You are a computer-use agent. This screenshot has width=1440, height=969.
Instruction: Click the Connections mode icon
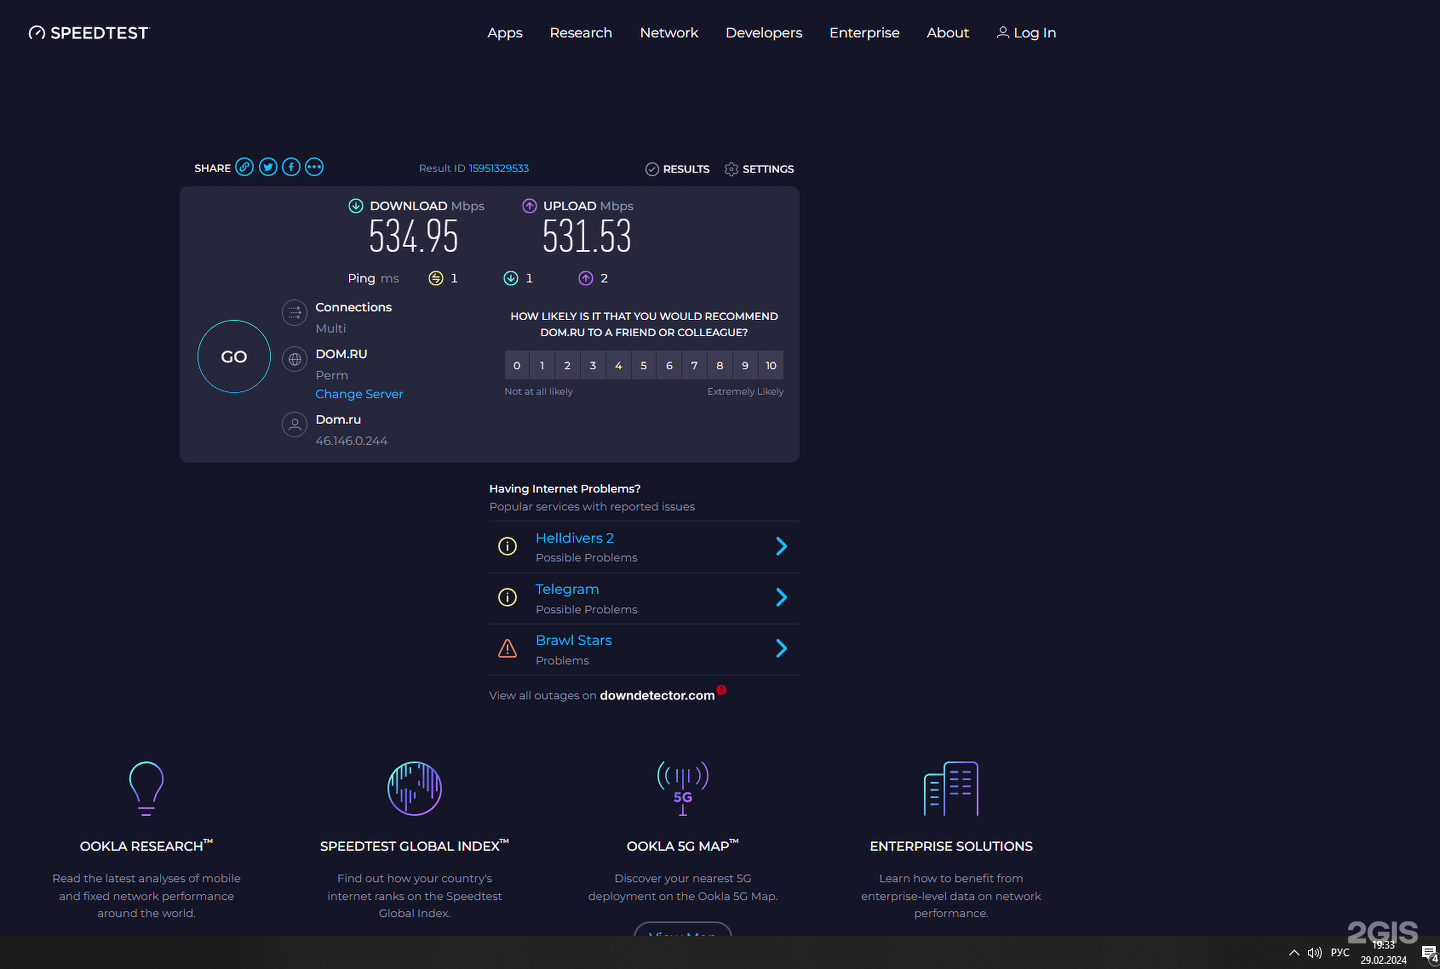tap(294, 313)
